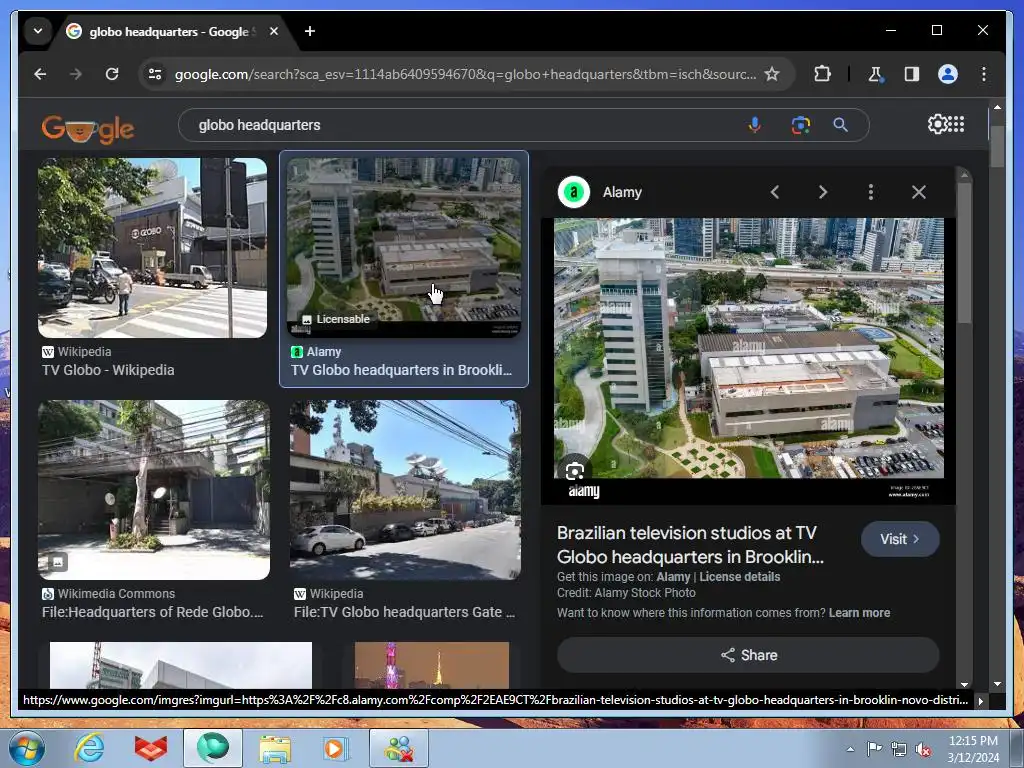Open the taskbar clock showing 12:15 PM

[x=973, y=749]
